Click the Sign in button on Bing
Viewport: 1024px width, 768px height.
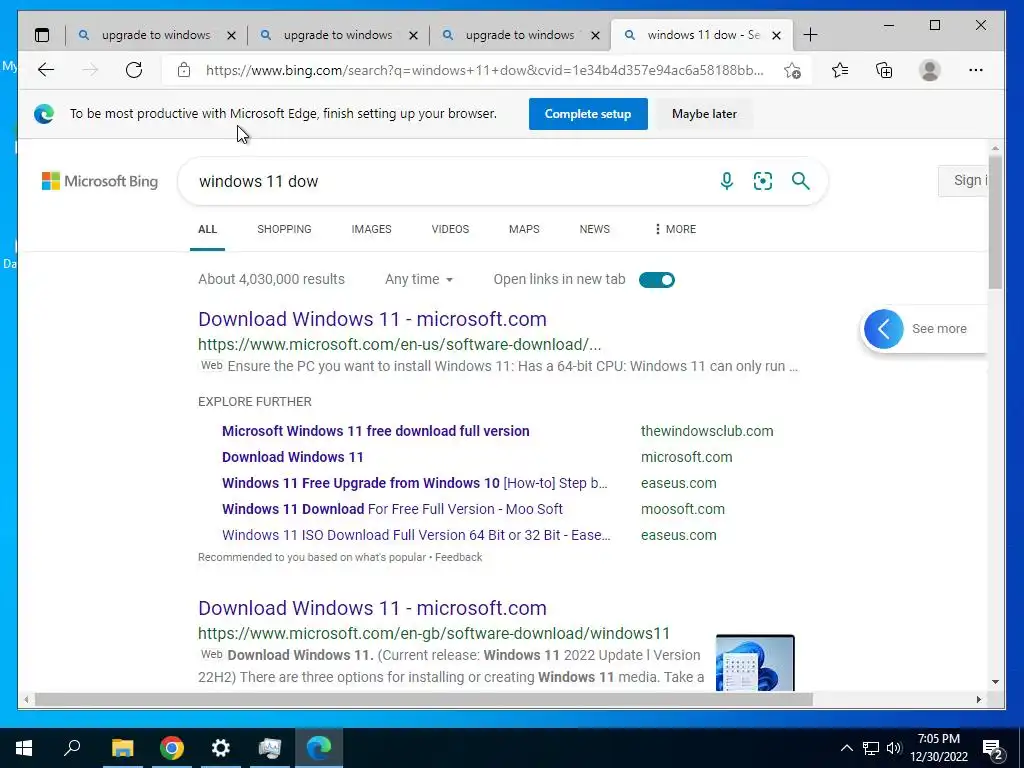point(964,181)
